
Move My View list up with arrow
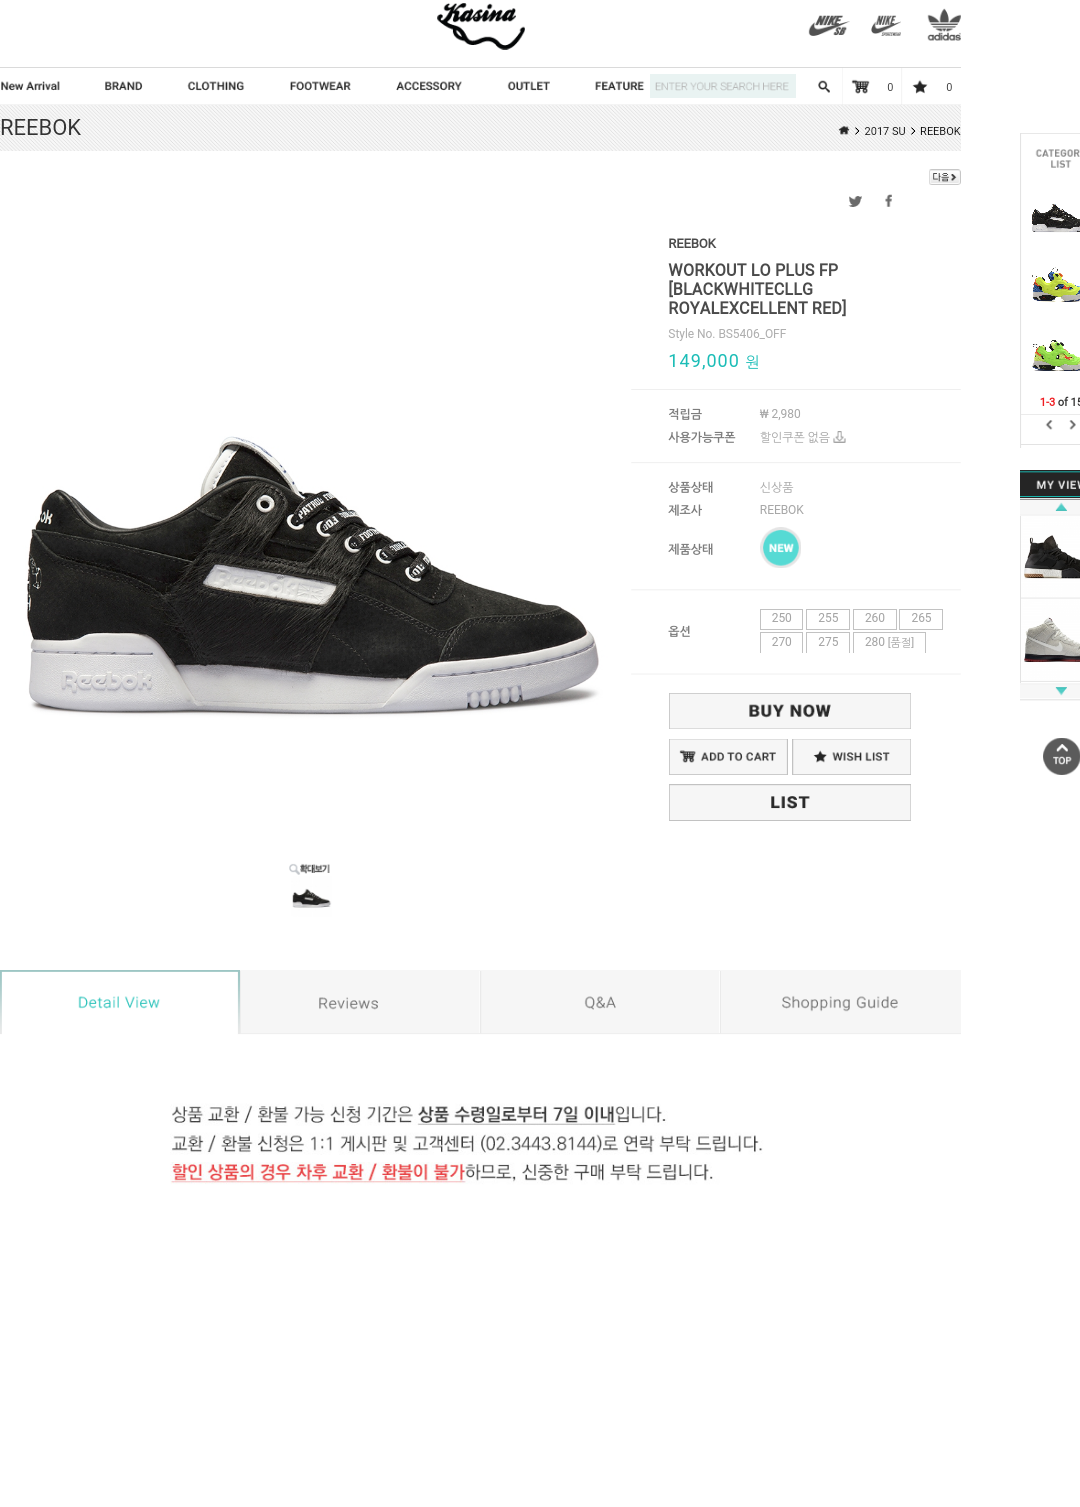[x=1061, y=508]
